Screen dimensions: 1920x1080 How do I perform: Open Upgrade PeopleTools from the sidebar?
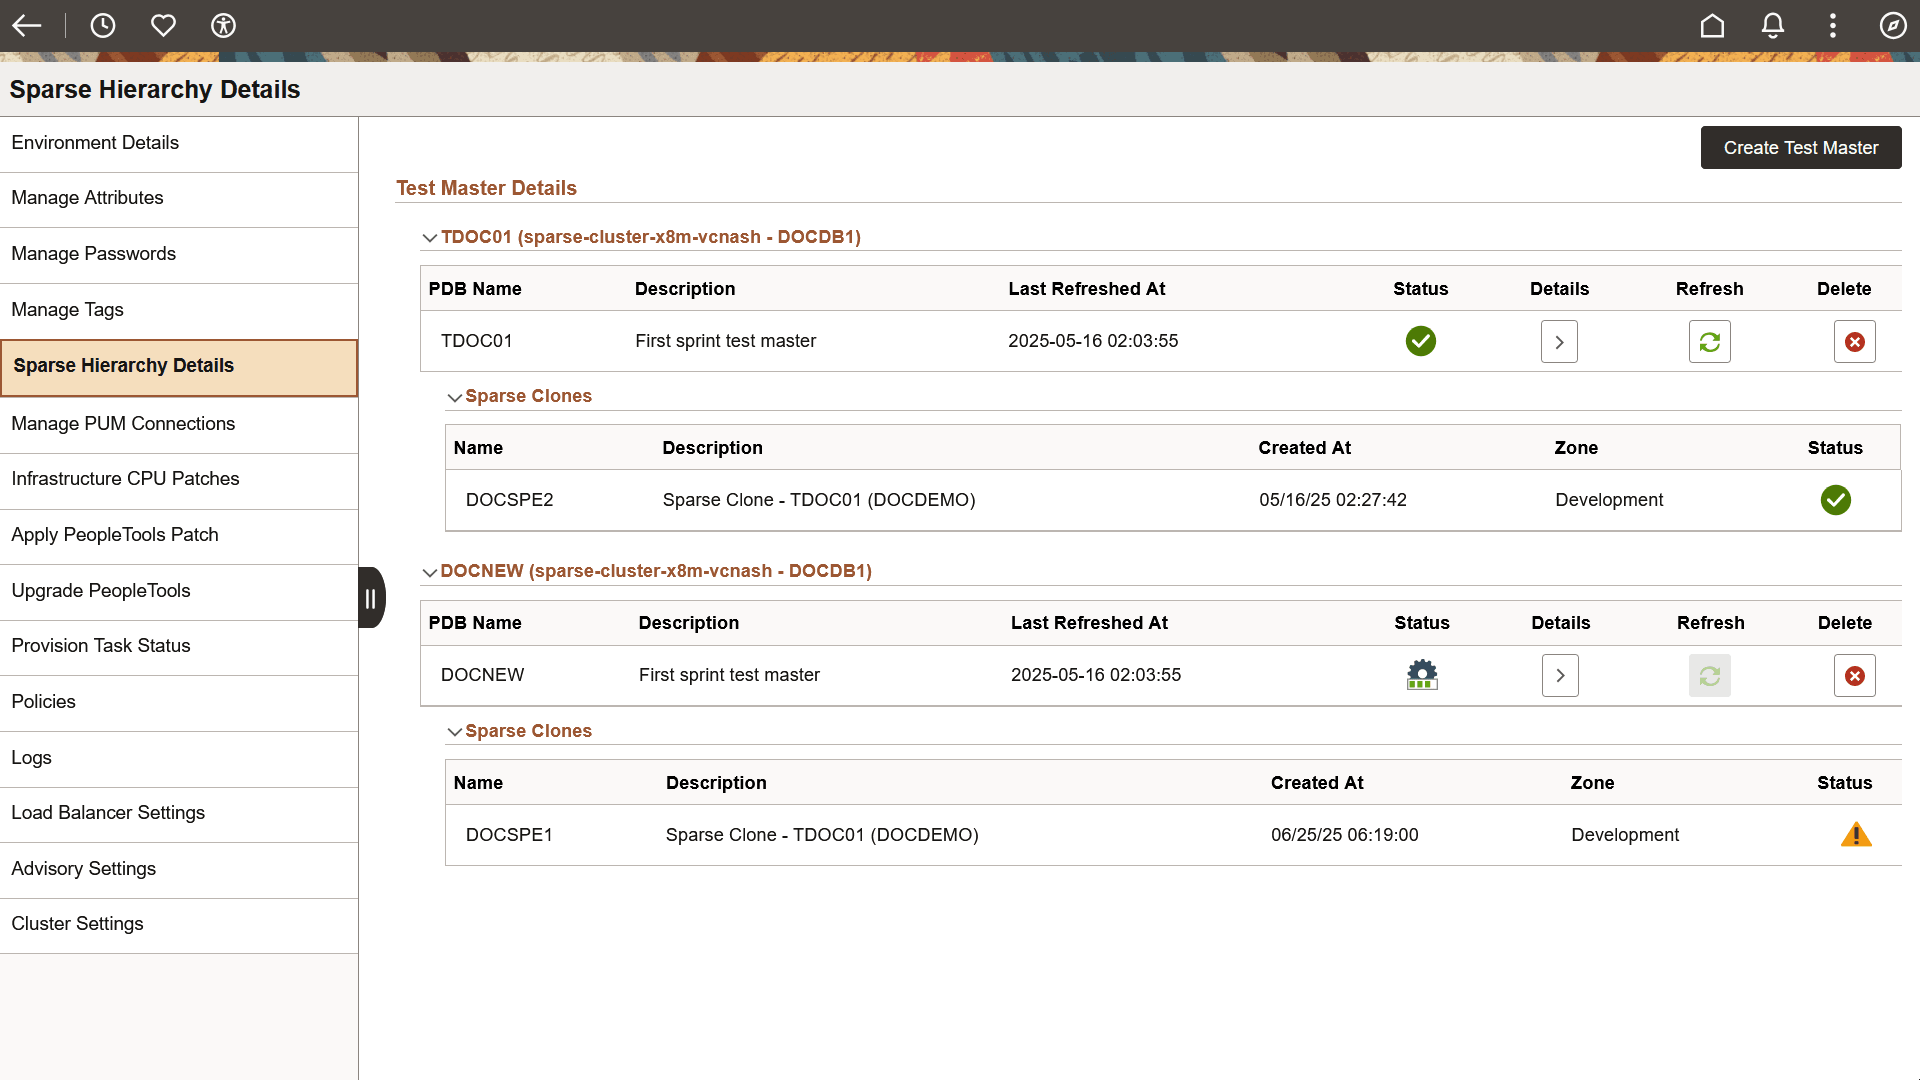pyautogui.click(x=100, y=590)
